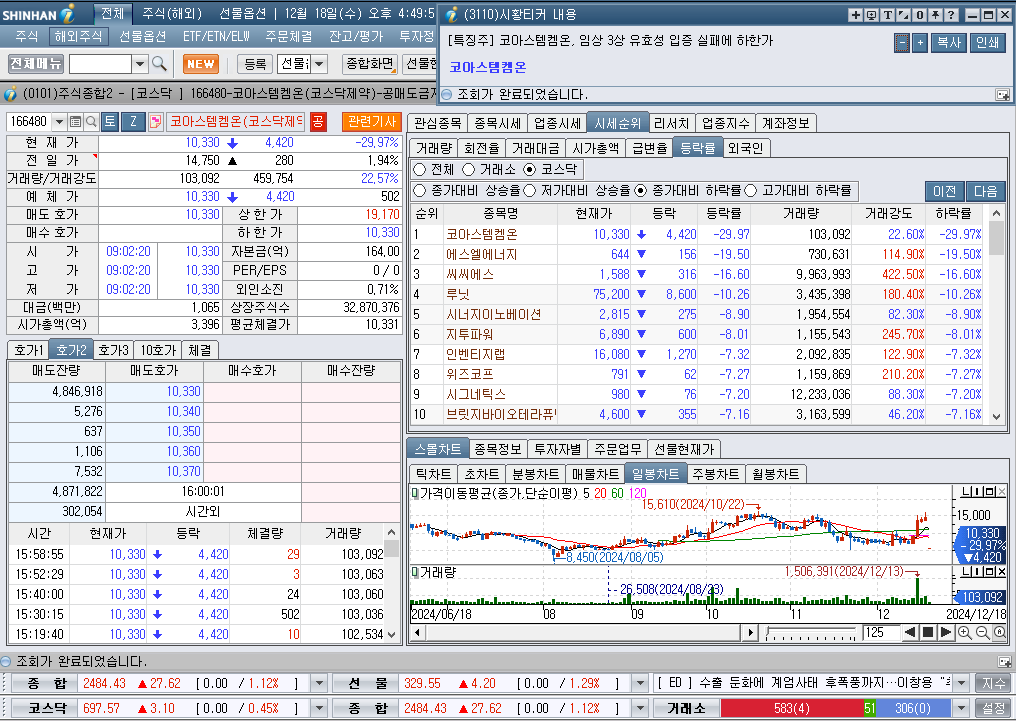Image resolution: width=1016 pixels, height=721 pixels.
Task: Click the red 공 icon
Action: pos(318,121)
